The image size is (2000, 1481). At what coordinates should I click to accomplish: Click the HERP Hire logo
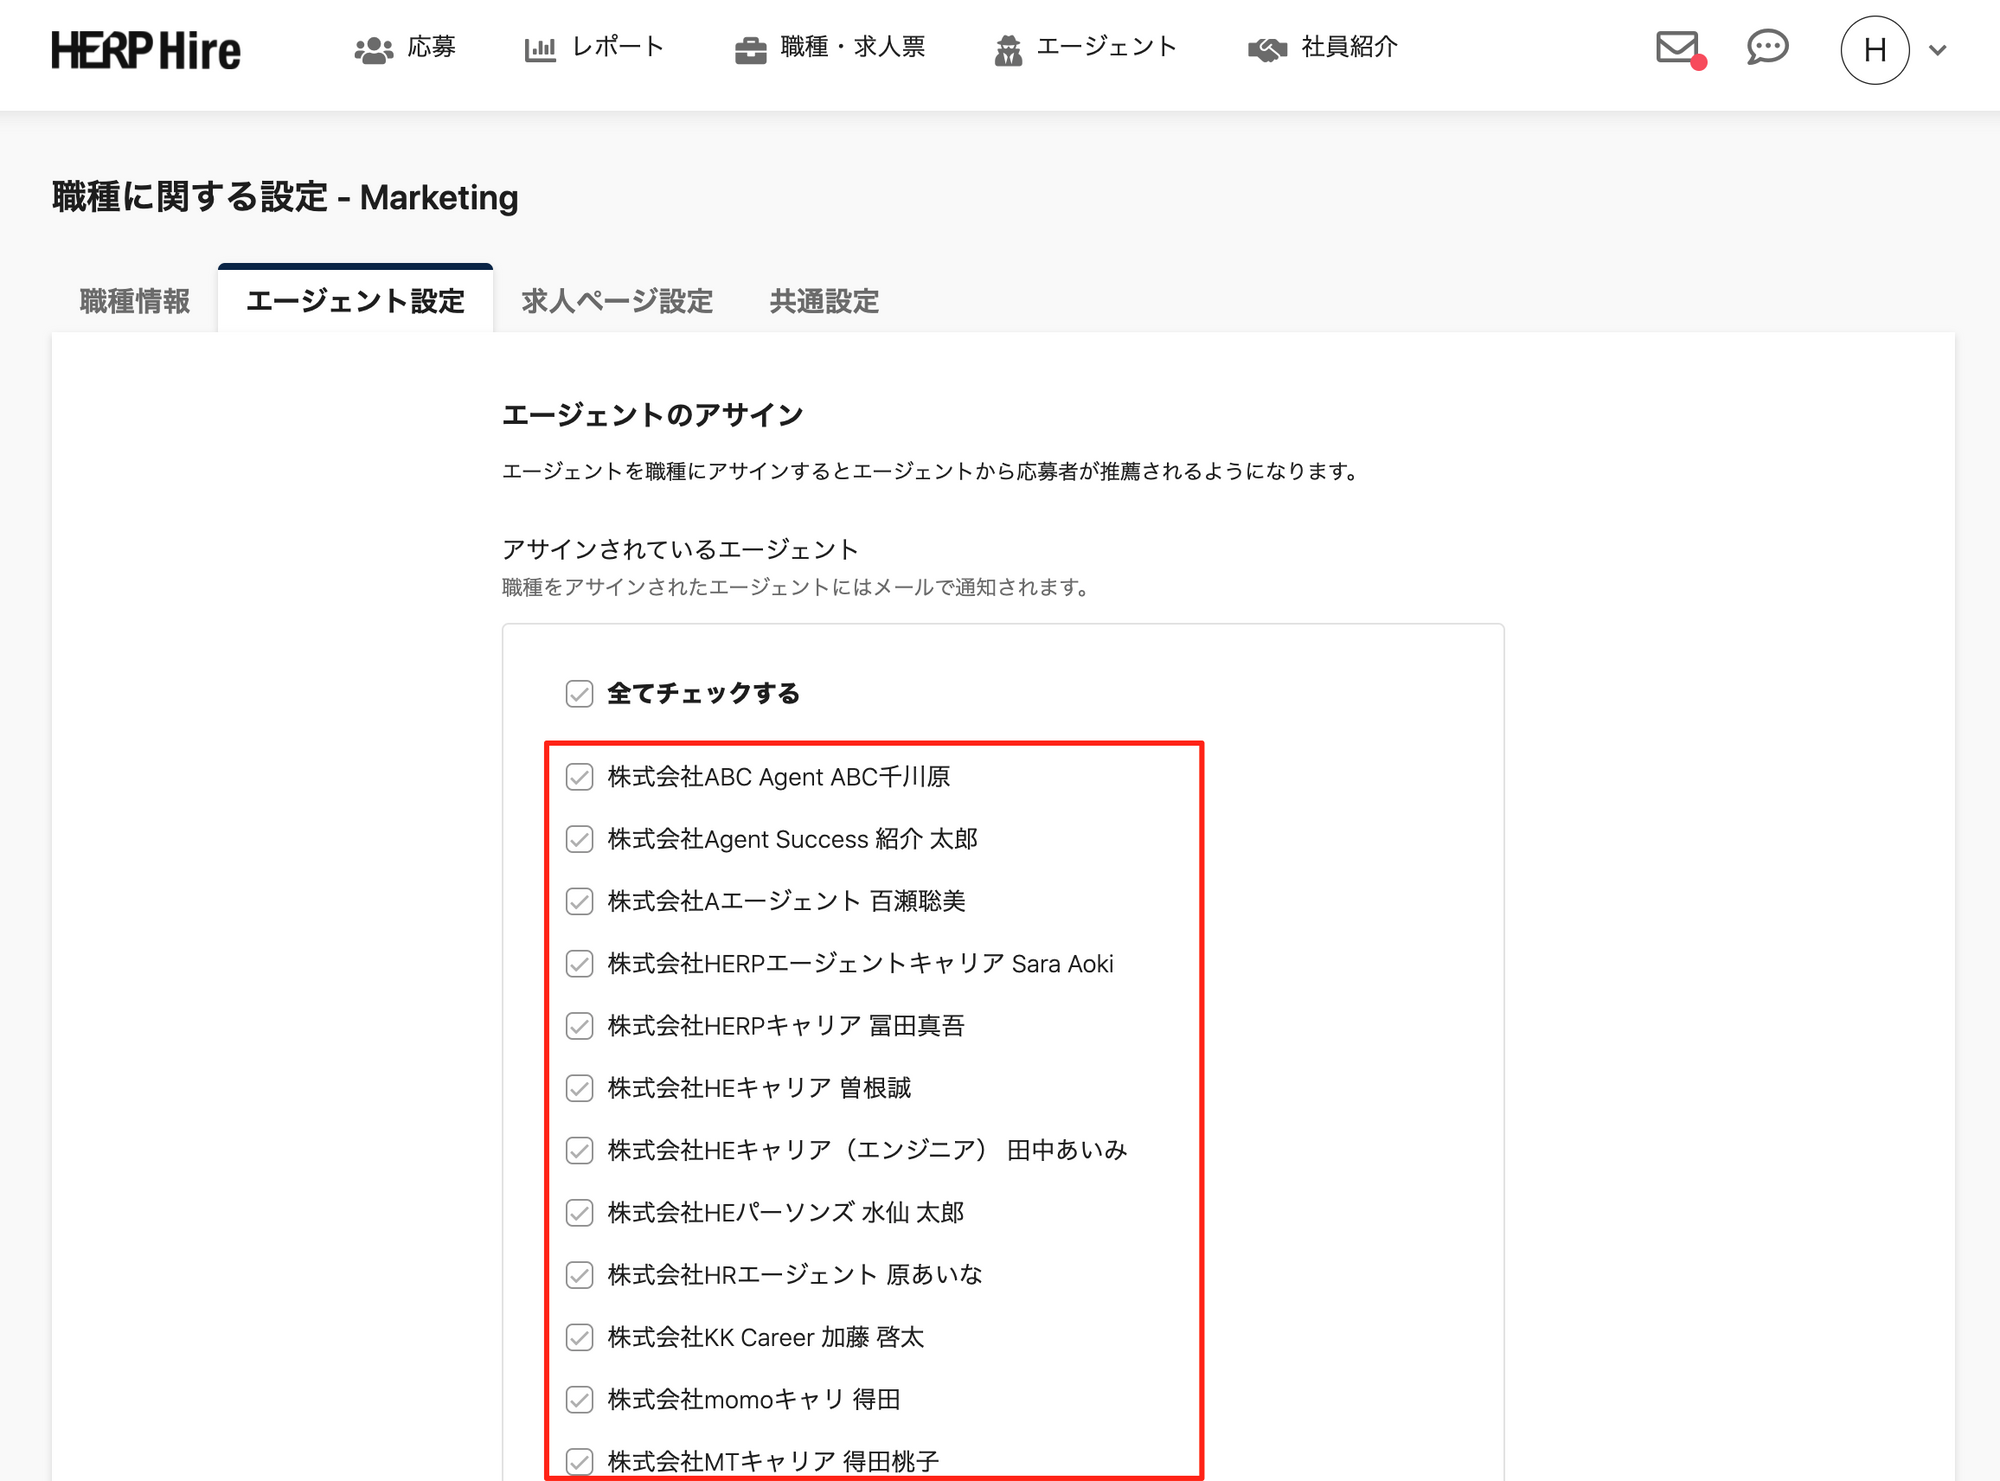146,50
